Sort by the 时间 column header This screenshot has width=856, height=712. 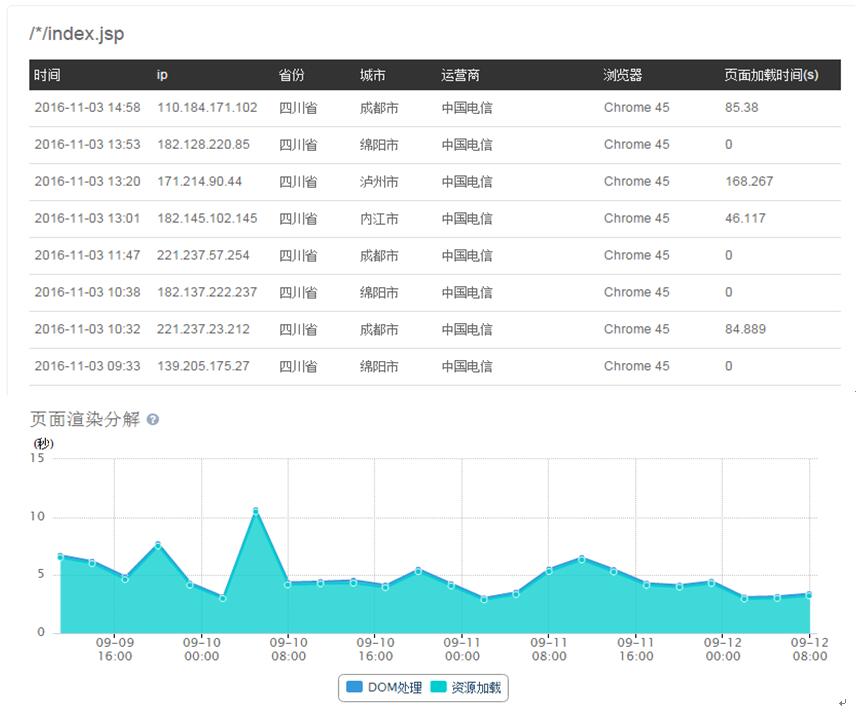[x=47, y=75]
